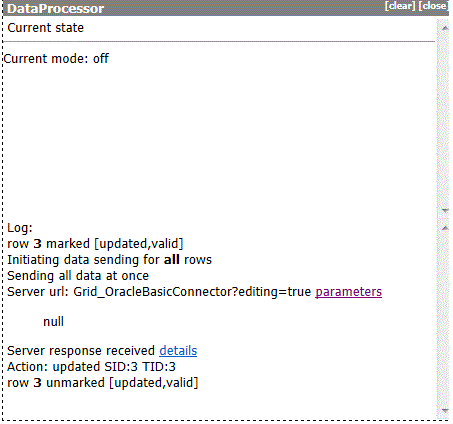Click the state pane scrollbar track
This screenshot has width=453, height=424.
[x=445, y=119]
